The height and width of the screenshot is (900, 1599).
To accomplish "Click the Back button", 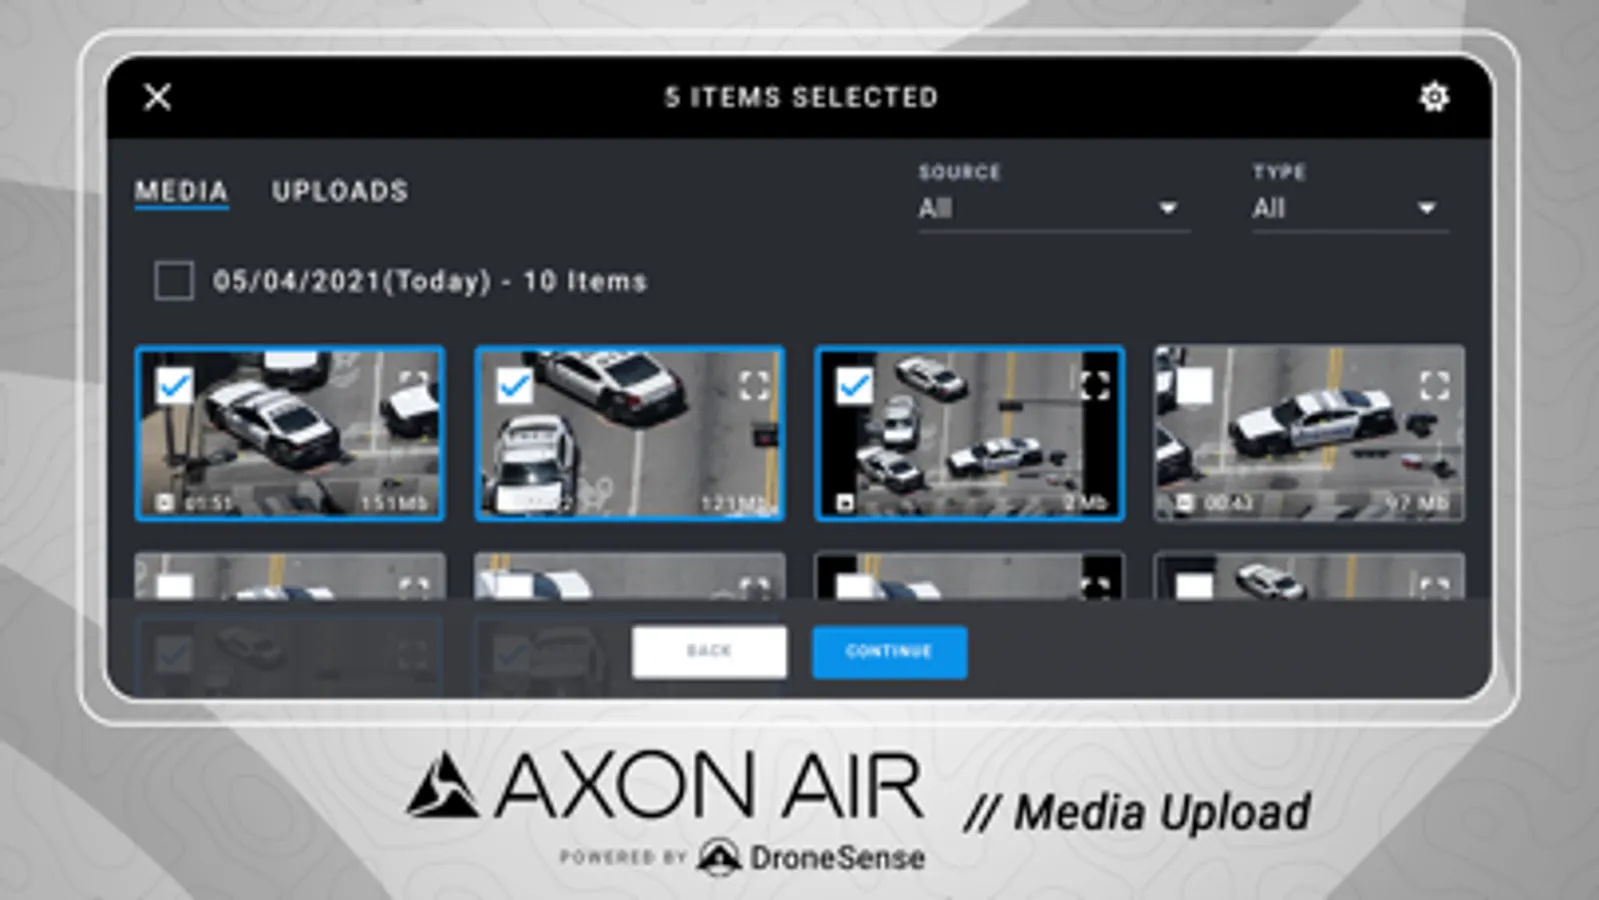I will 709,652.
